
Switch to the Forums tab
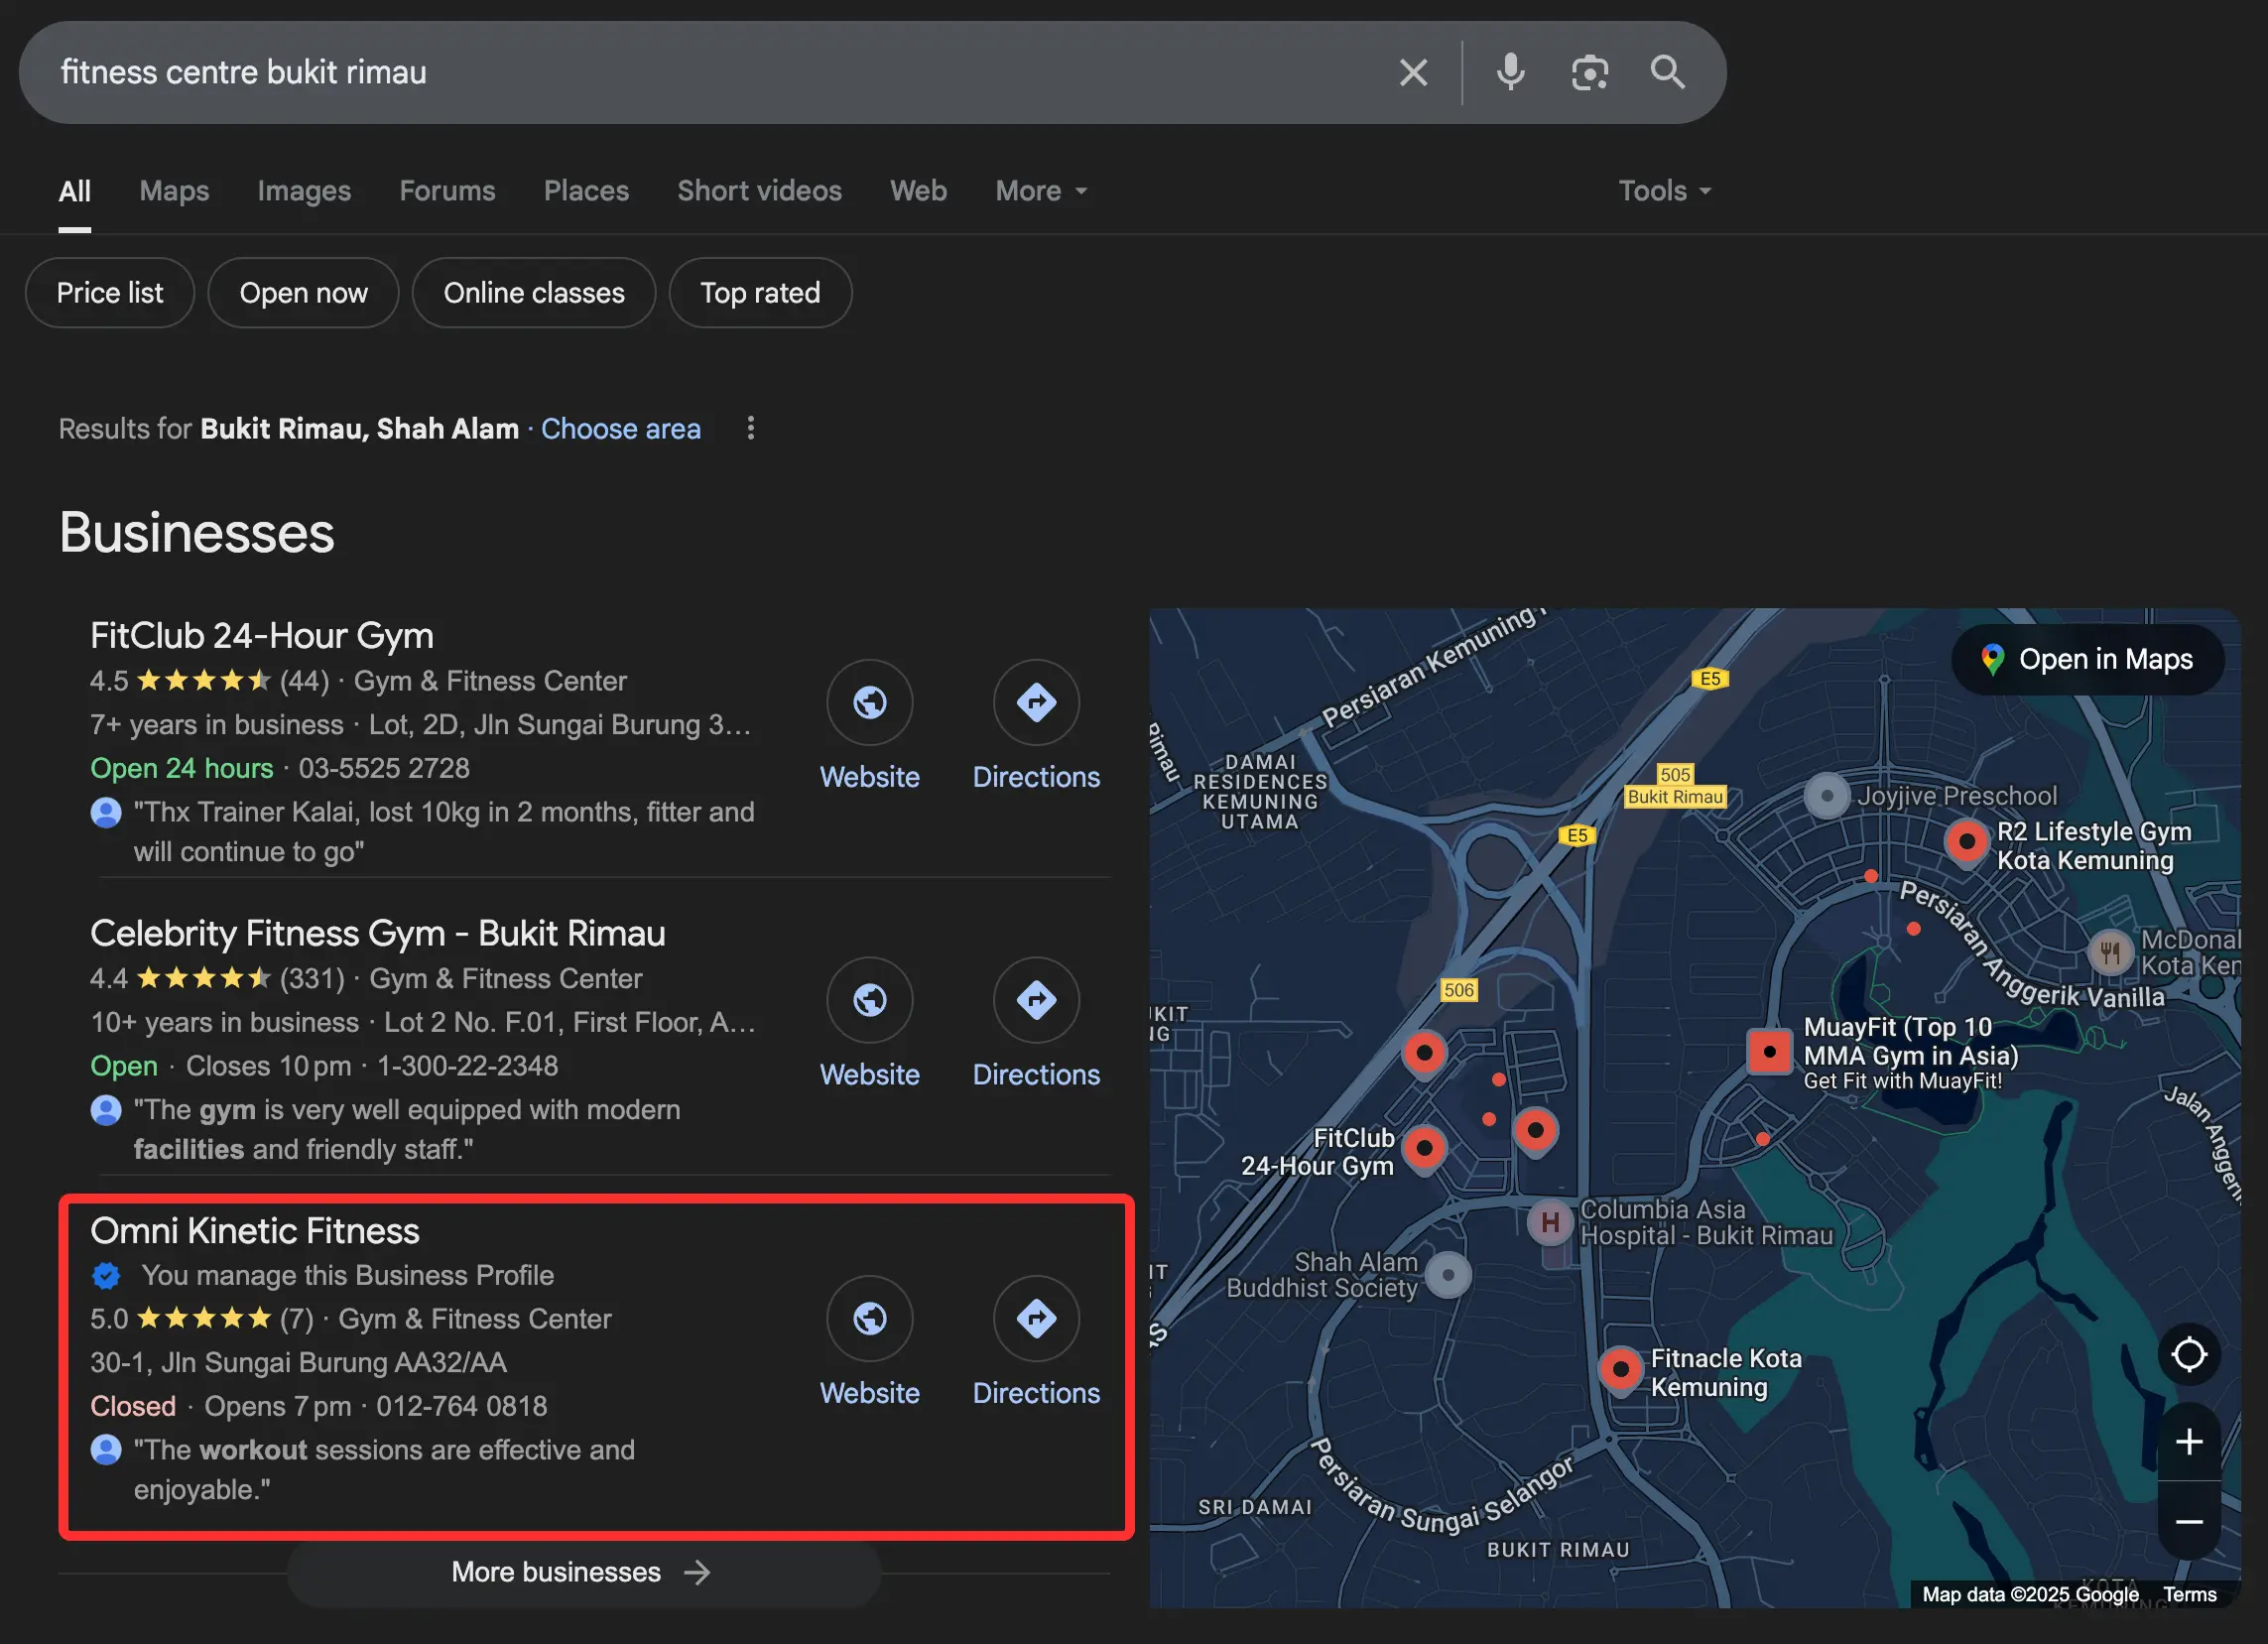447,190
